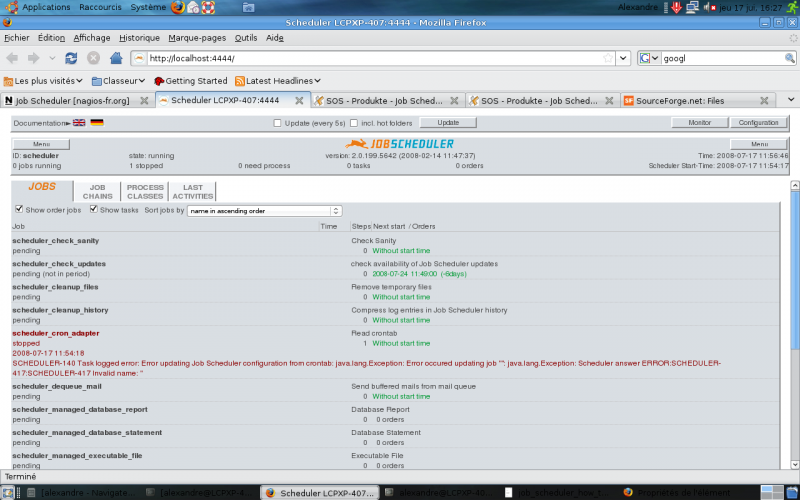The width and height of the screenshot is (800, 500).
Task: Open the right Menu button
Action: (759, 144)
